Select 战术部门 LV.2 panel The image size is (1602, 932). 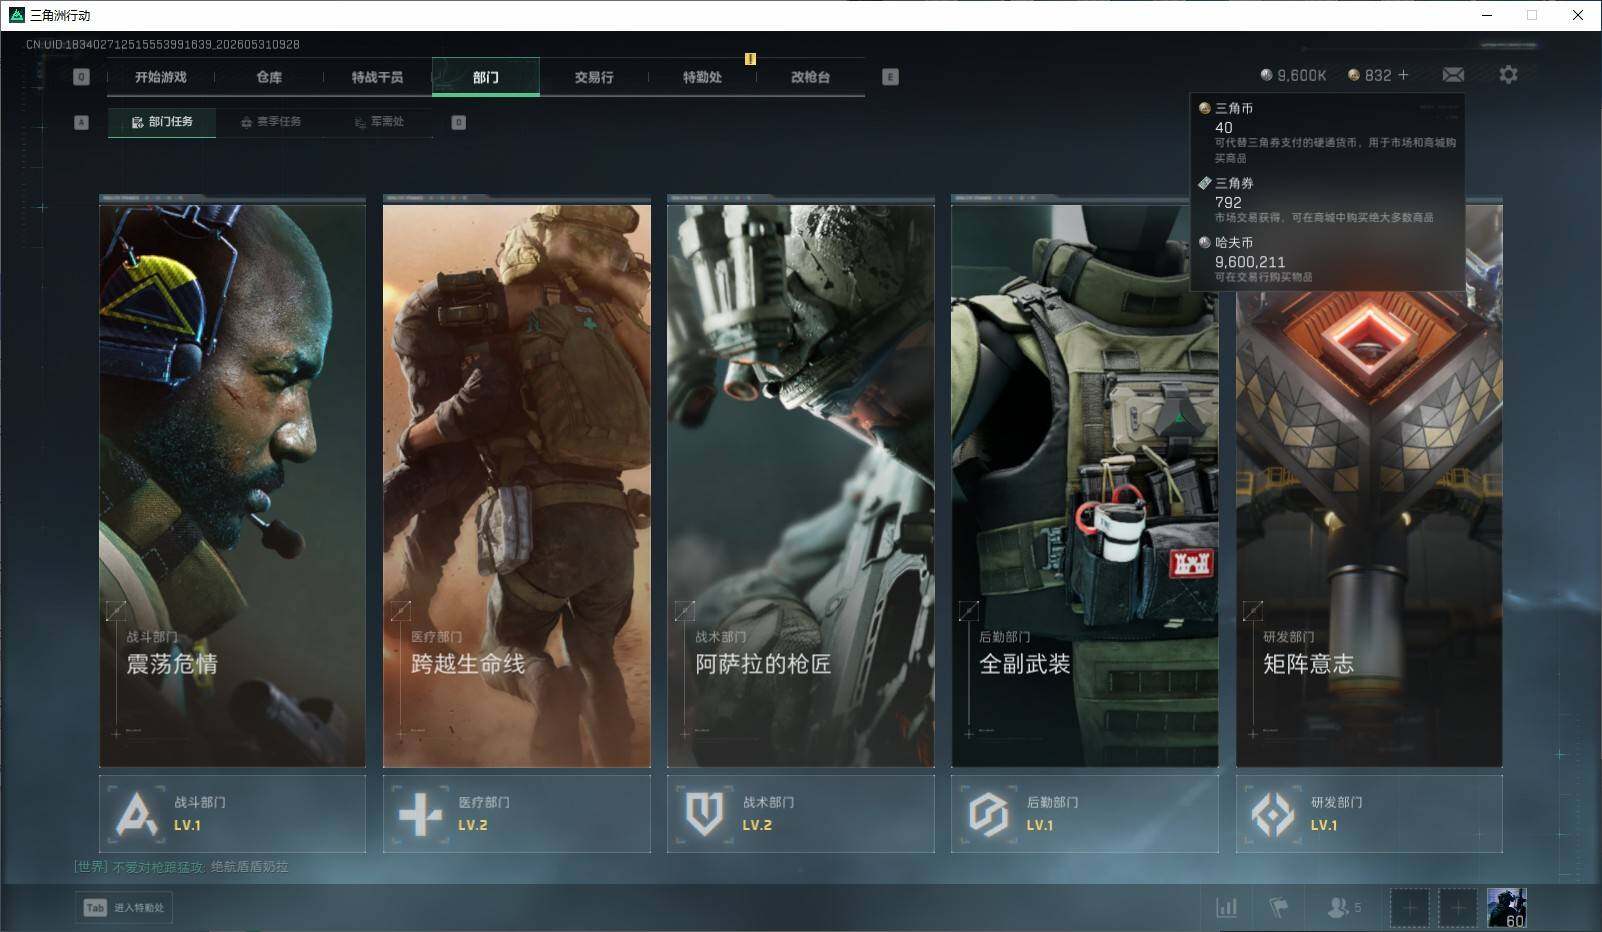click(x=801, y=814)
